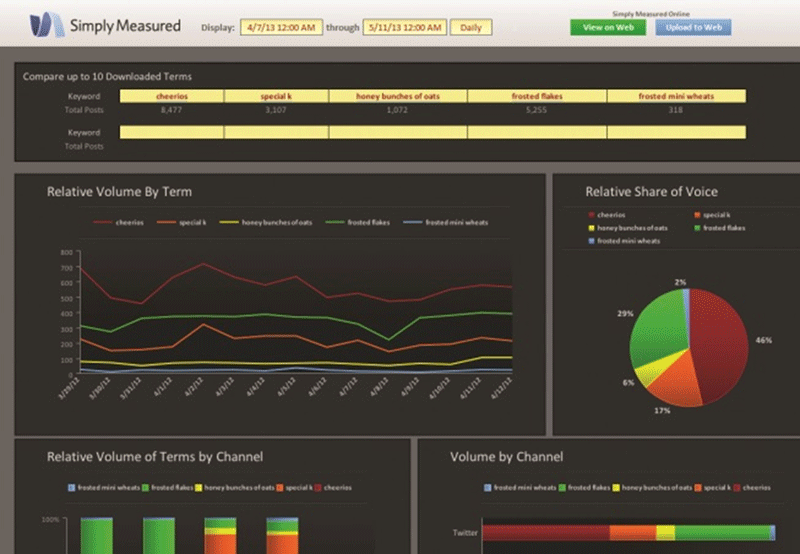Click frosted mini wheats legend line in Volume By Term
Image resolution: width=800 pixels, height=554 pixels.
tap(413, 222)
